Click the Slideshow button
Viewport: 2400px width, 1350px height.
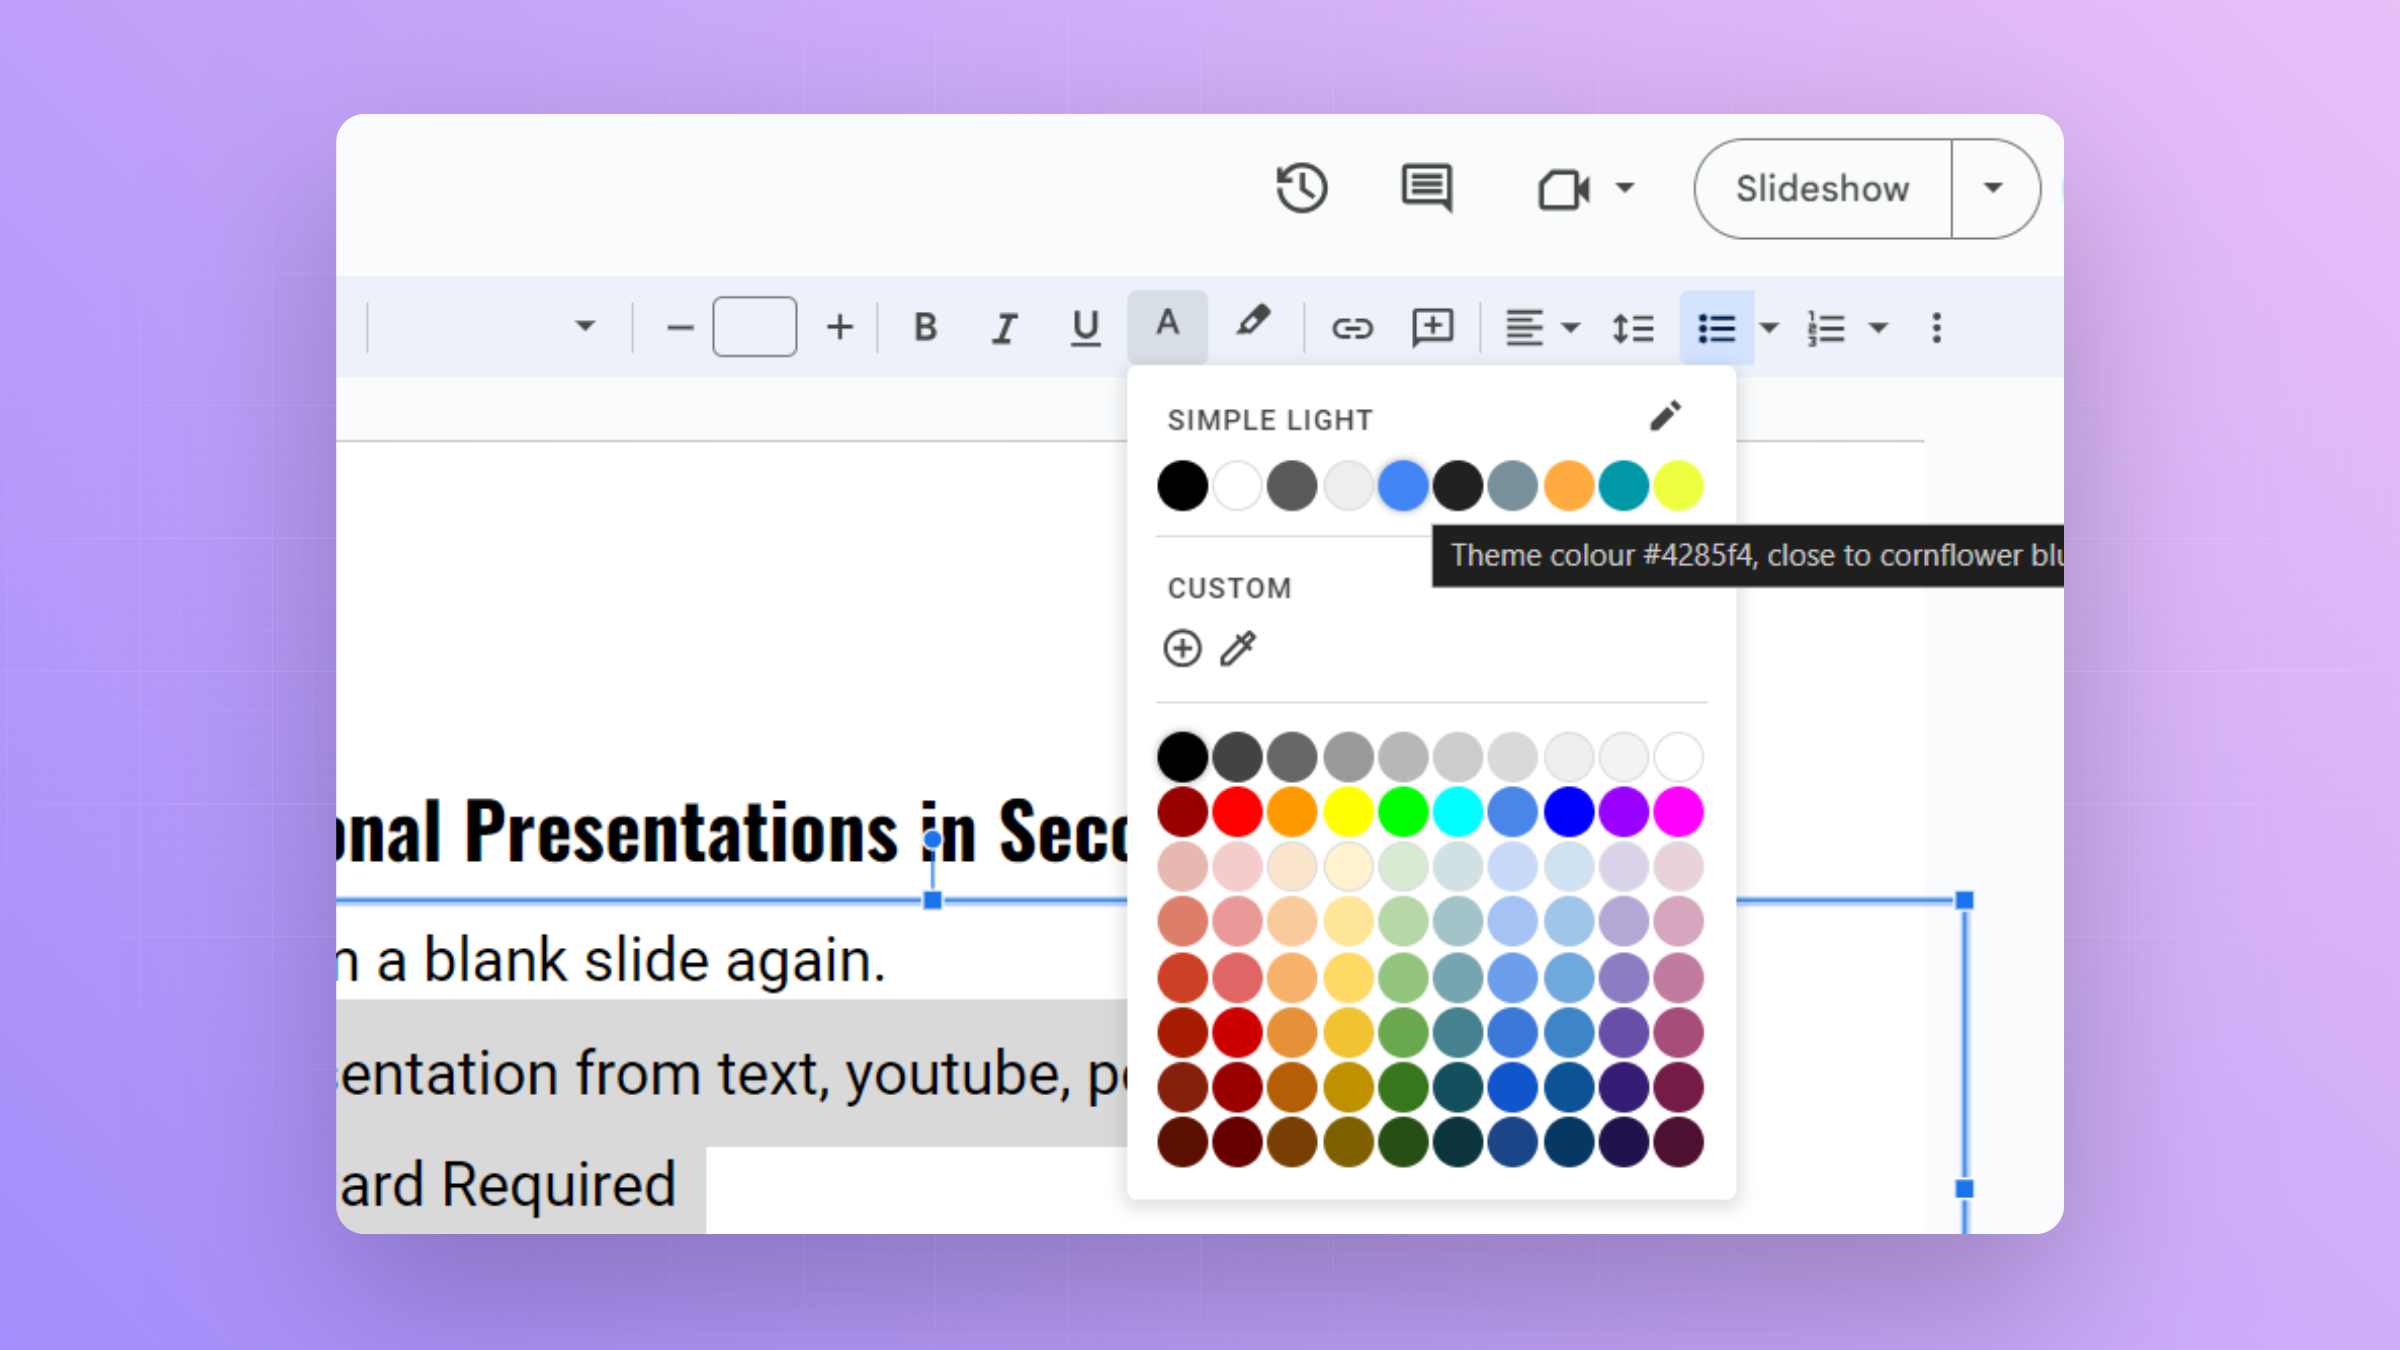(1822, 188)
